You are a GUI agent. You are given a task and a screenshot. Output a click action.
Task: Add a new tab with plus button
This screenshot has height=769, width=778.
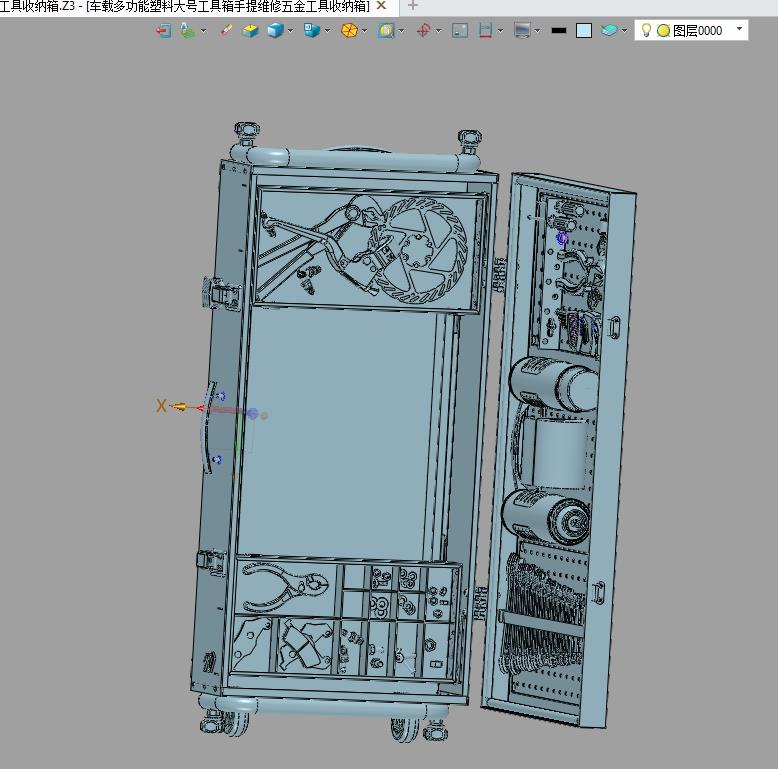click(x=412, y=5)
